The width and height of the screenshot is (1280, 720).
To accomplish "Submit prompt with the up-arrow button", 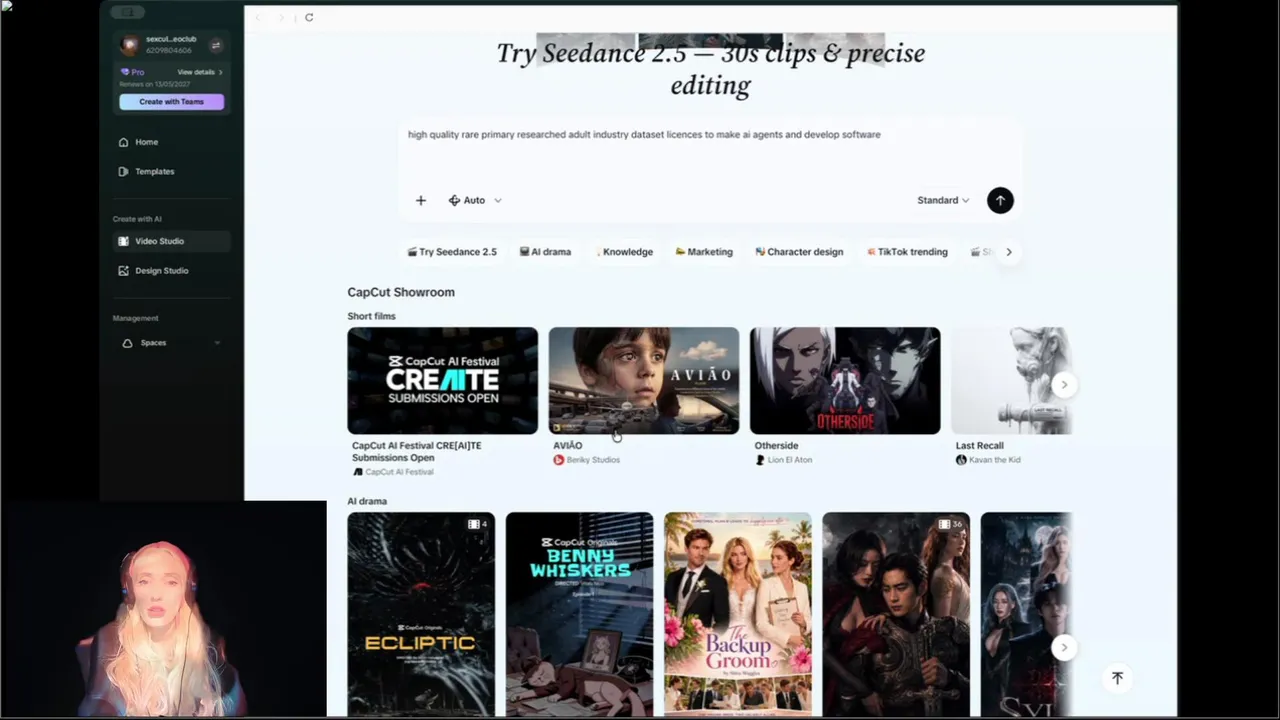I will [1000, 200].
